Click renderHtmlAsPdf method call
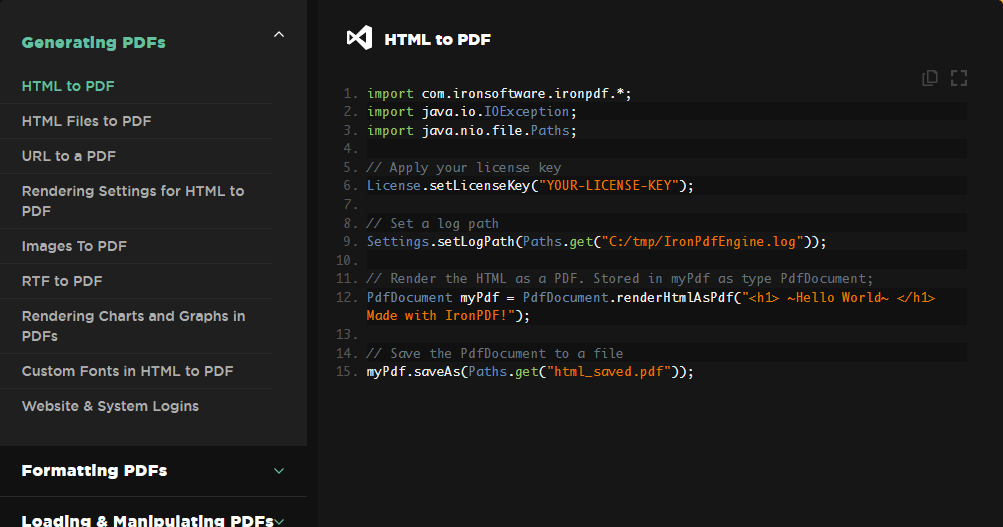The width and height of the screenshot is (1003, 527). point(675,297)
